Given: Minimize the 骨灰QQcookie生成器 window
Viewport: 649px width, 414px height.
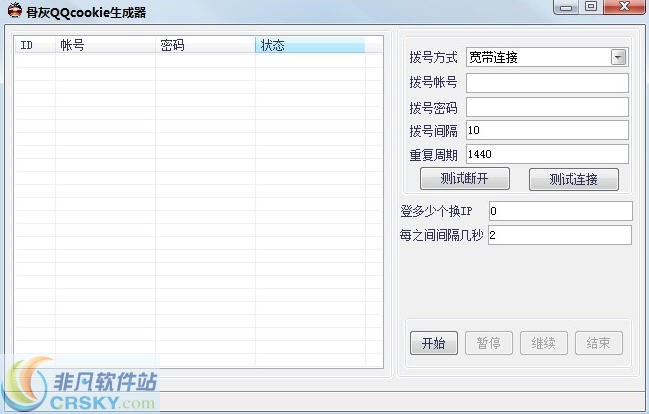Looking at the screenshot, I should click(x=566, y=7).
